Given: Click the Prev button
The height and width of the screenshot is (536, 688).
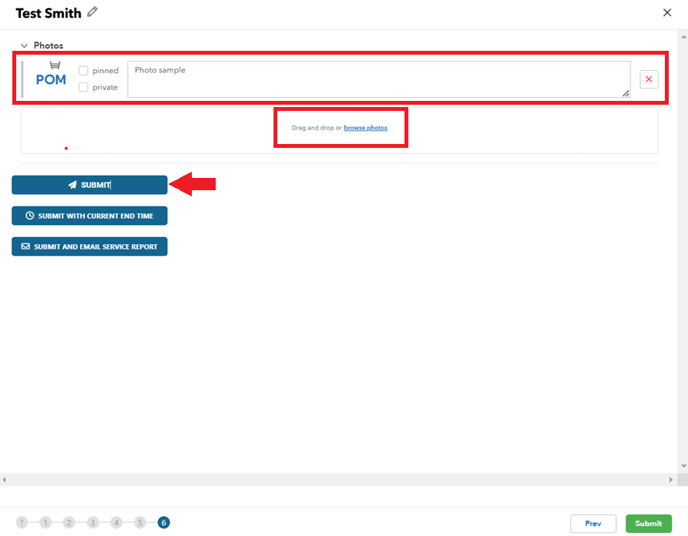Looking at the screenshot, I should coord(593,523).
